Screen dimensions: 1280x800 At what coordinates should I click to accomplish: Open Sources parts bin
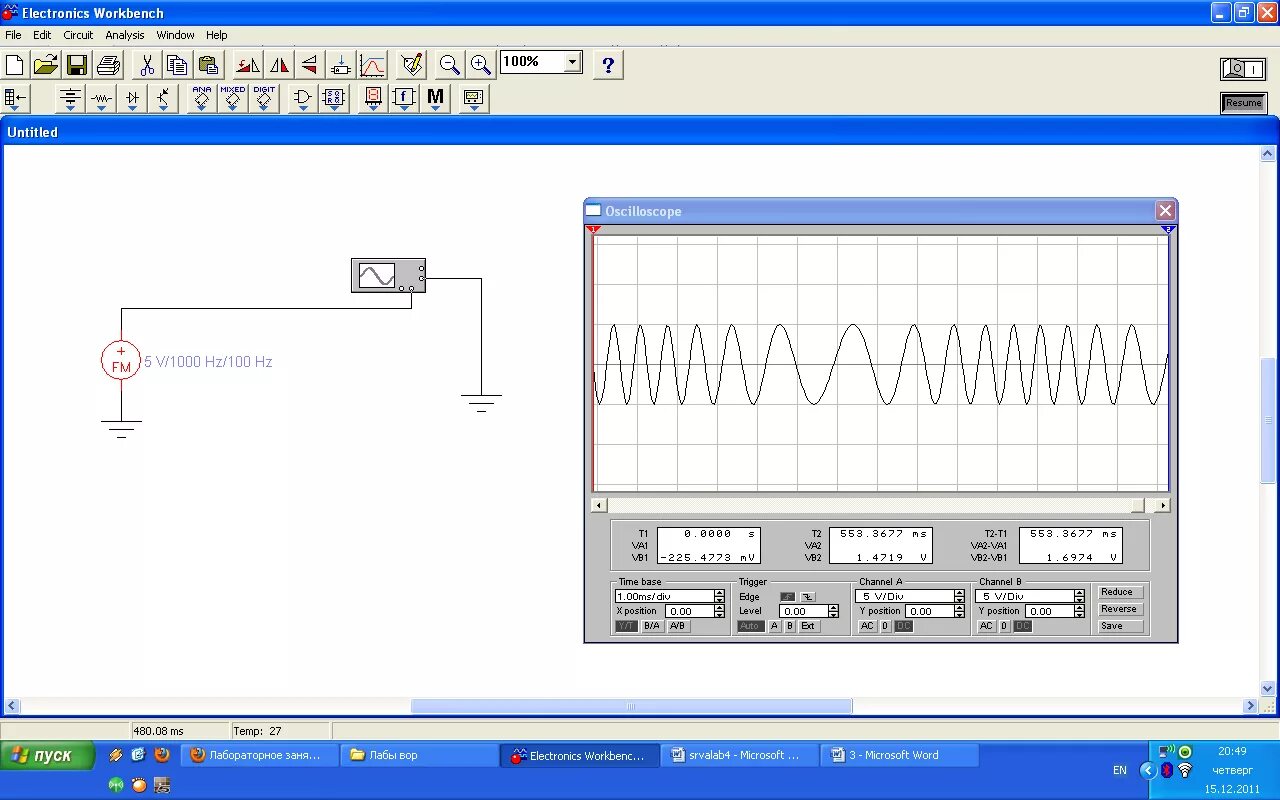coord(70,98)
